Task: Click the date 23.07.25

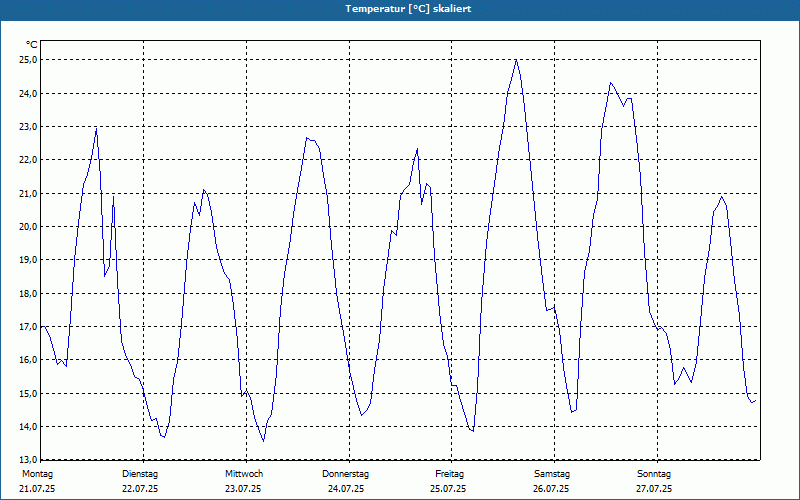Action: coord(243,489)
